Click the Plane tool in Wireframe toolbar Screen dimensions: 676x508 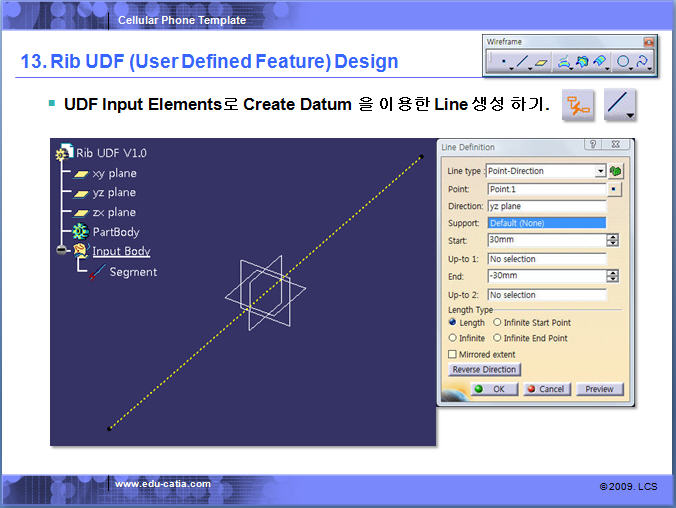click(541, 62)
